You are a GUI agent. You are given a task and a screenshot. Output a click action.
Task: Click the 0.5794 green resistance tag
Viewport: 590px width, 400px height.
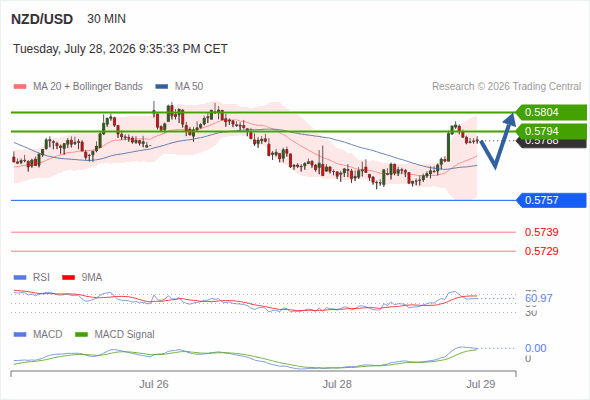pyautogui.click(x=550, y=131)
